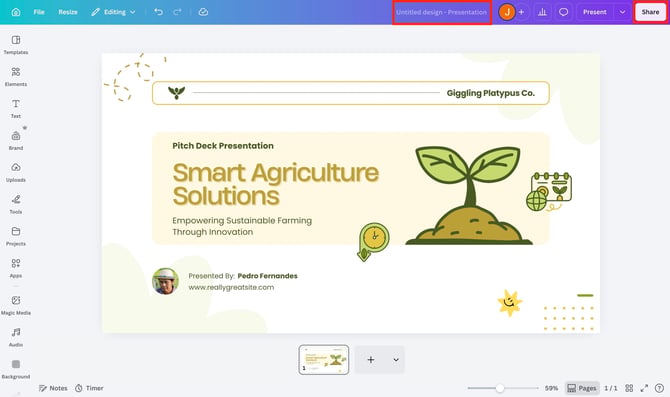Redo the last action
Viewport: 670px width, 397px height.
[x=177, y=12]
